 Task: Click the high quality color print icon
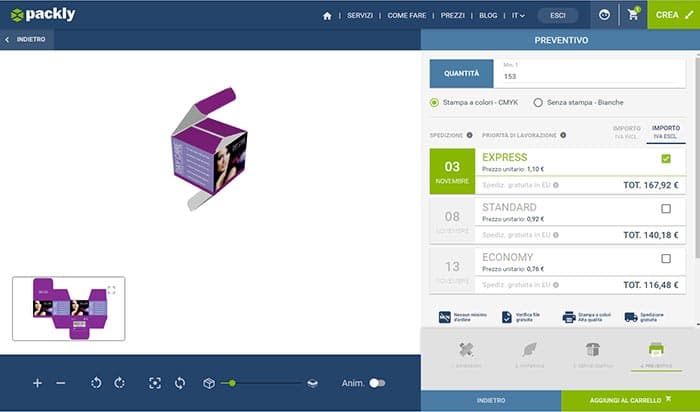[x=569, y=317]
